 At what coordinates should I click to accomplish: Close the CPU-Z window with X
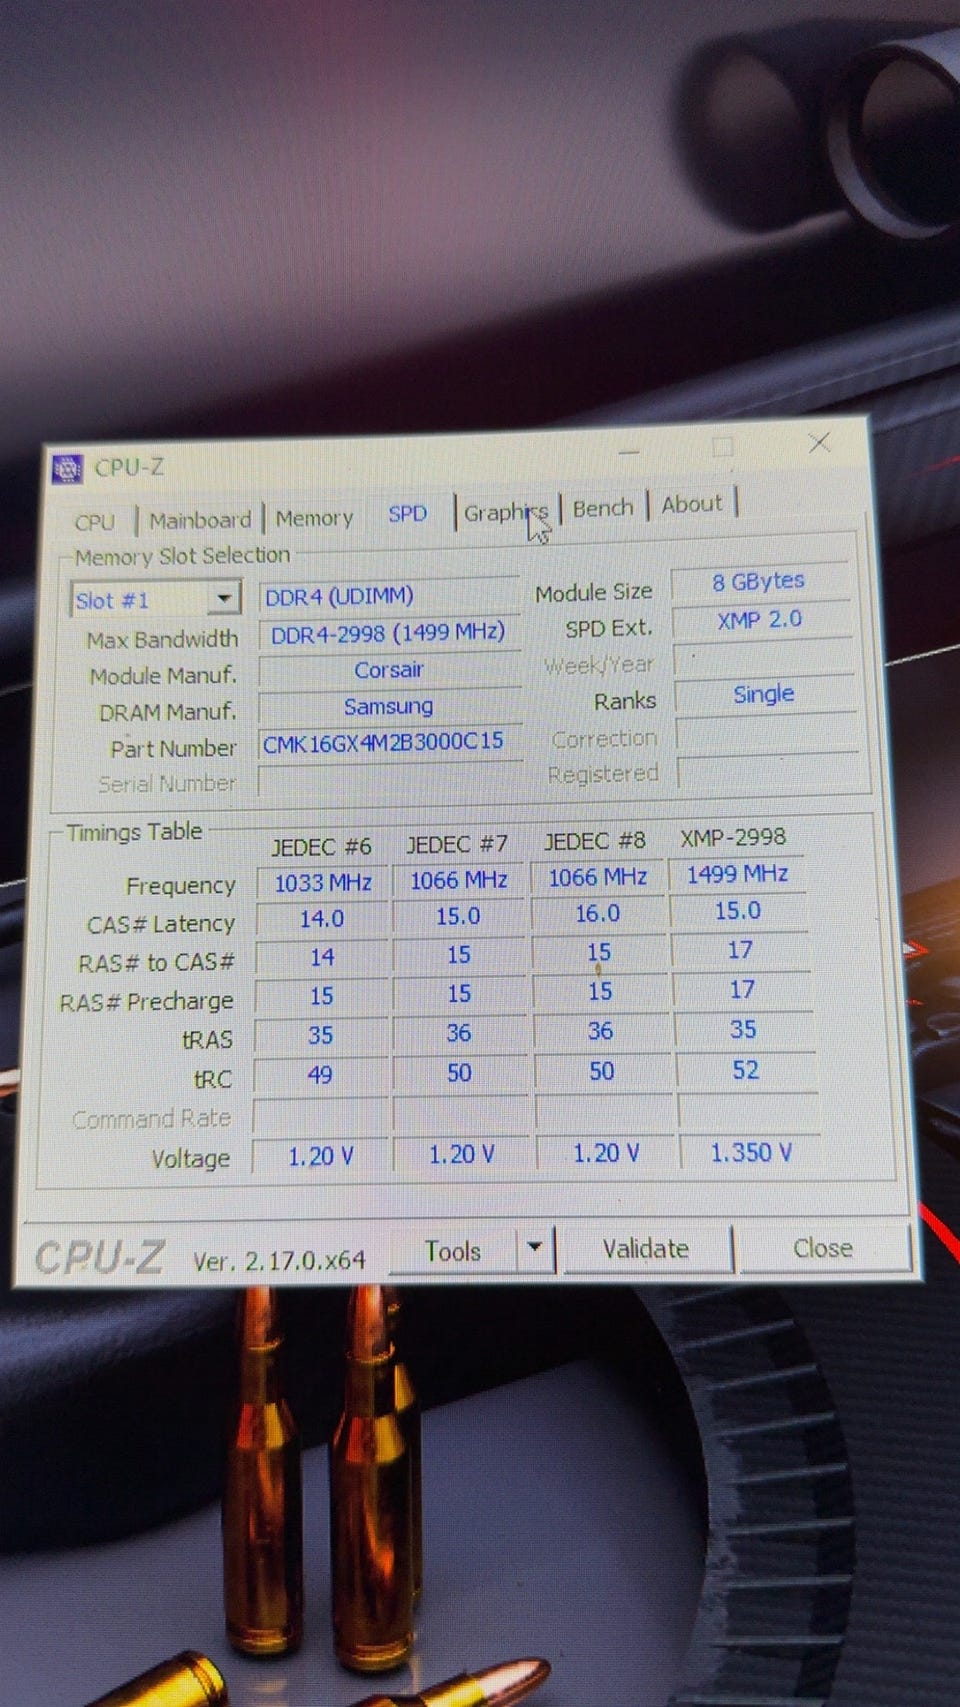click(x=819, y=443)
